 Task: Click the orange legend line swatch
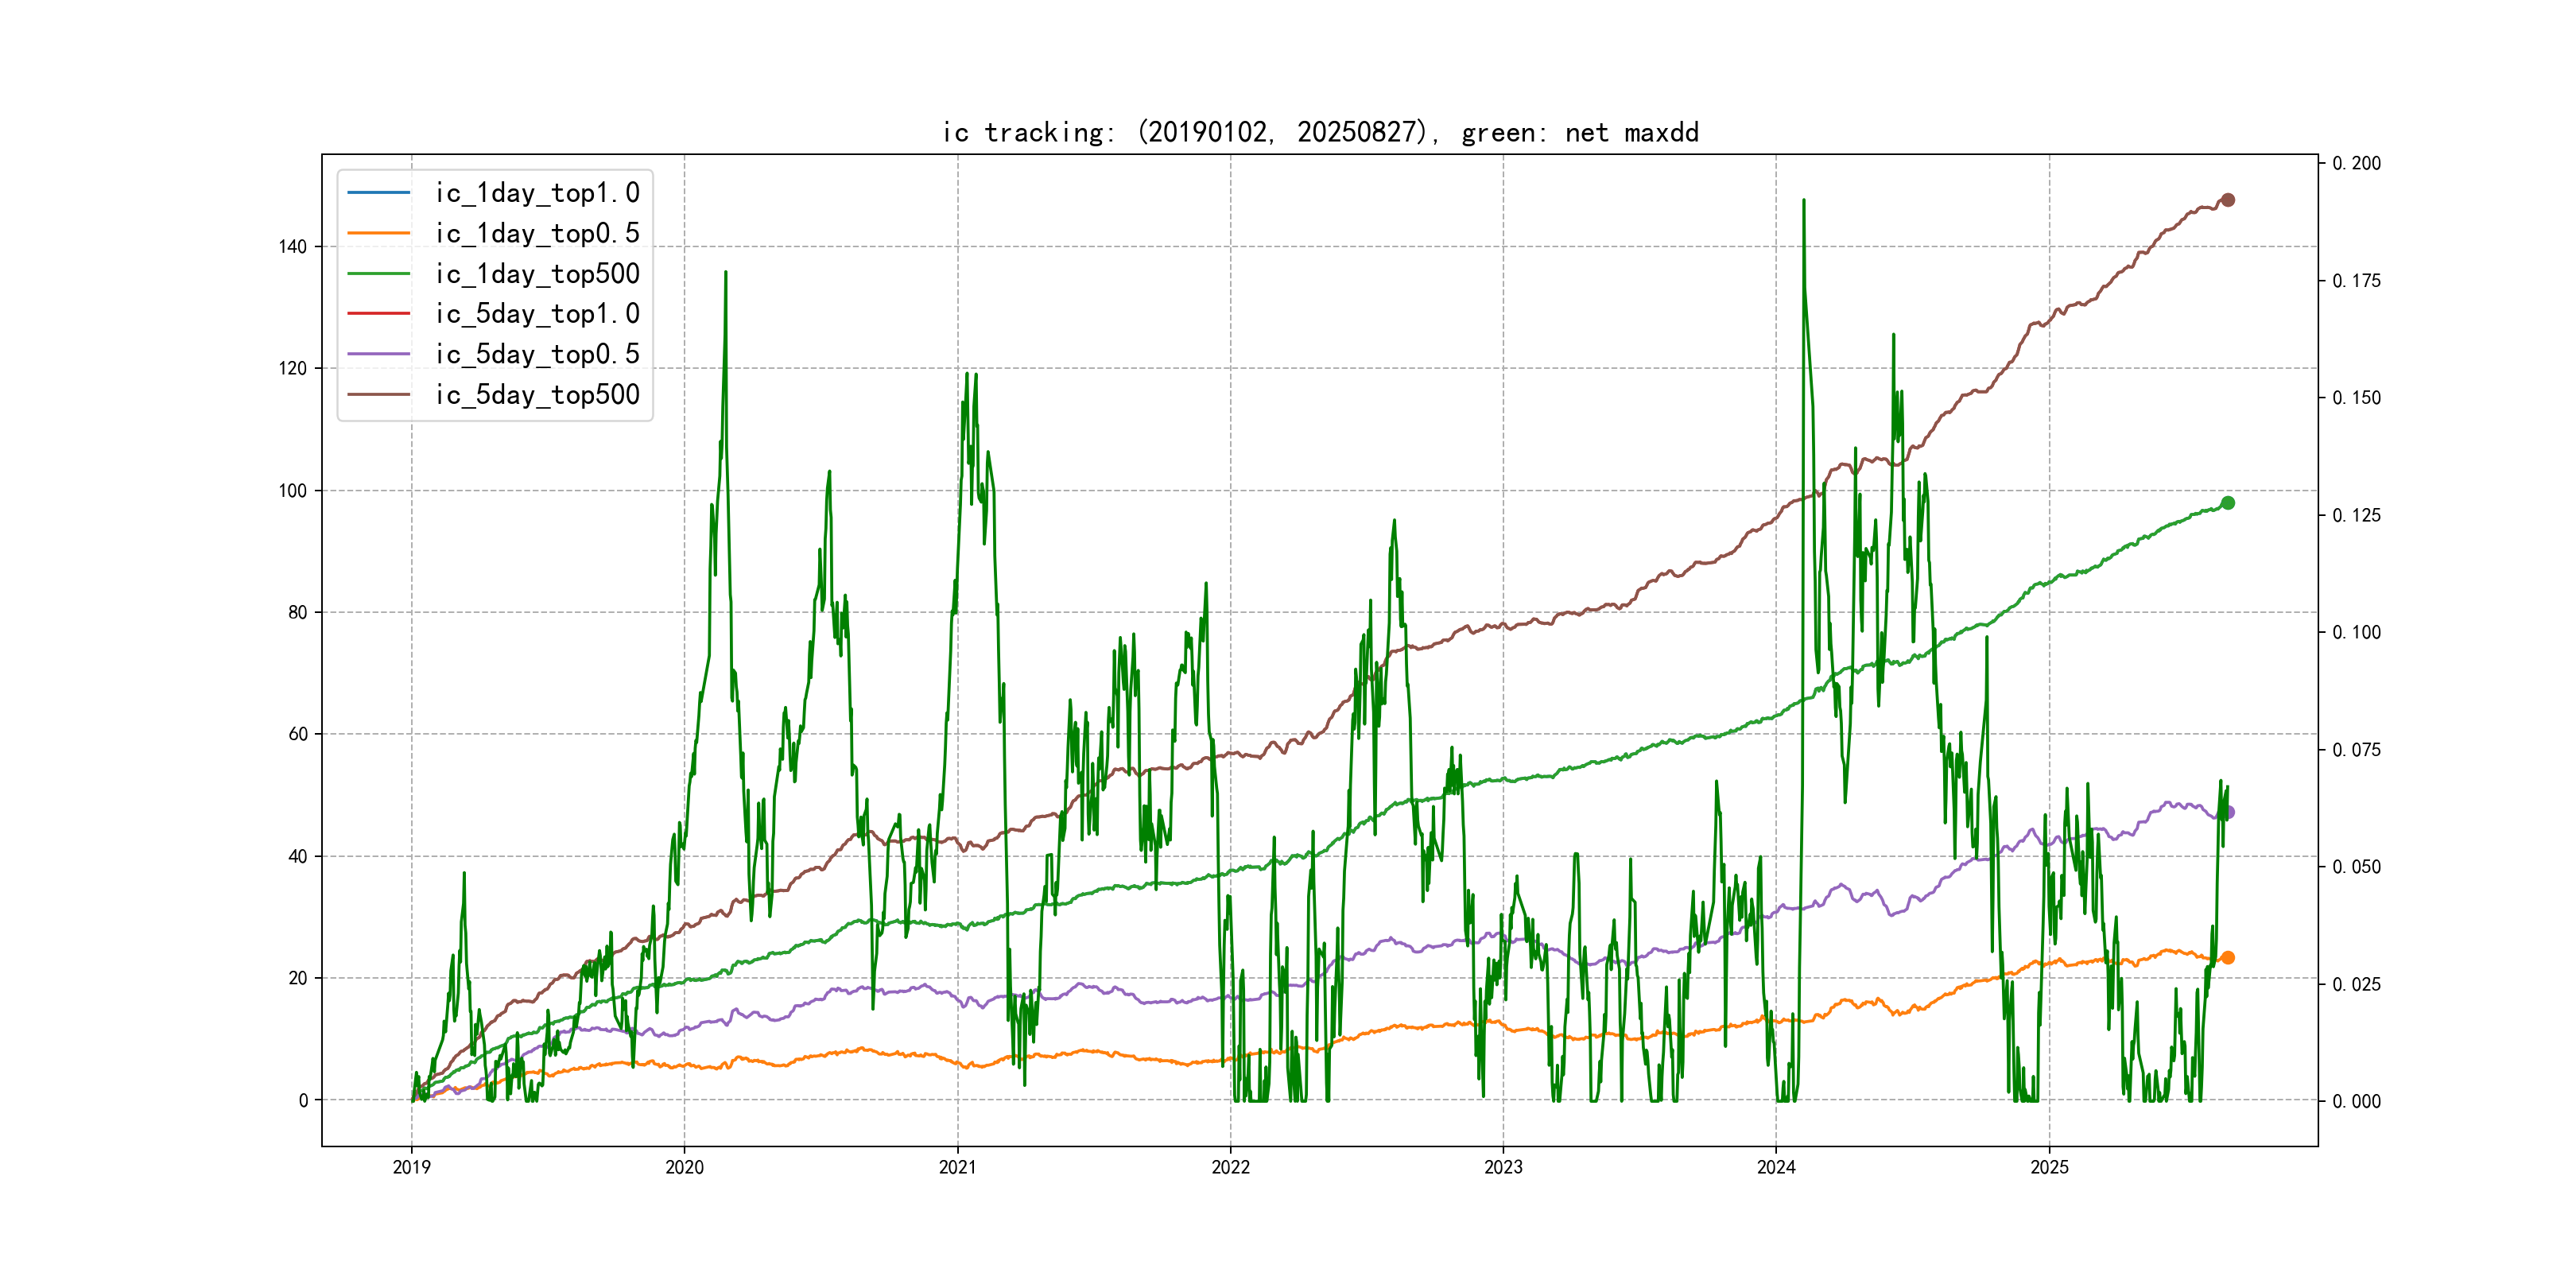(378, 233)
